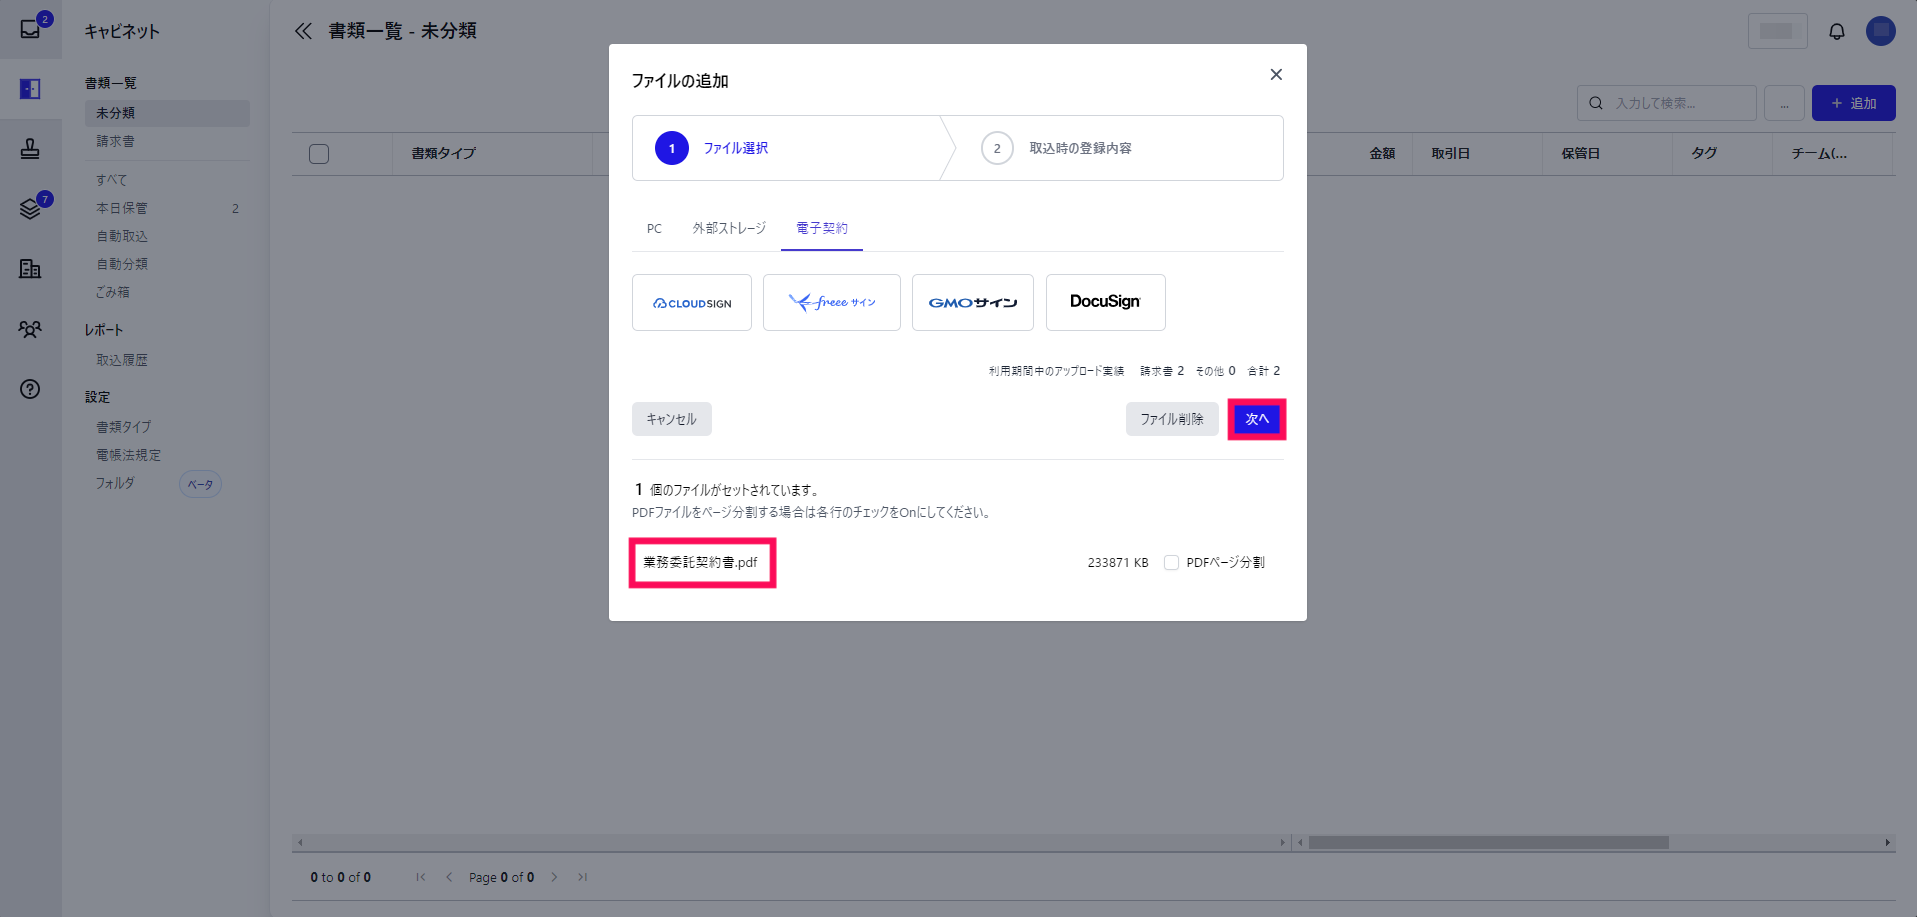Open the team members icon in left rail
The width and height of the screenshot is (1917, 917).
pos(31,329)
